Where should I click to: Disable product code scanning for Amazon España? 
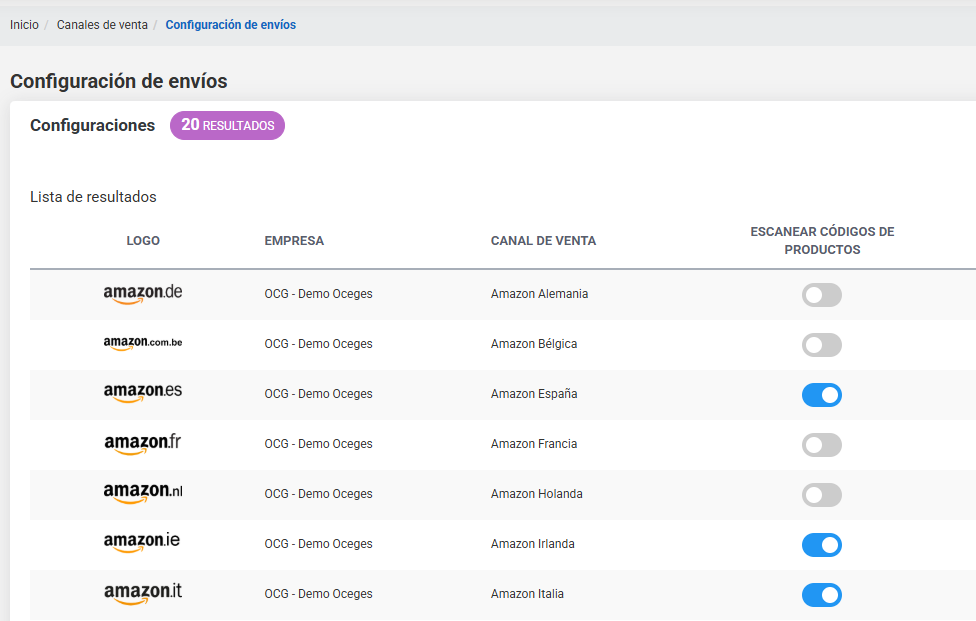point(822,395)
